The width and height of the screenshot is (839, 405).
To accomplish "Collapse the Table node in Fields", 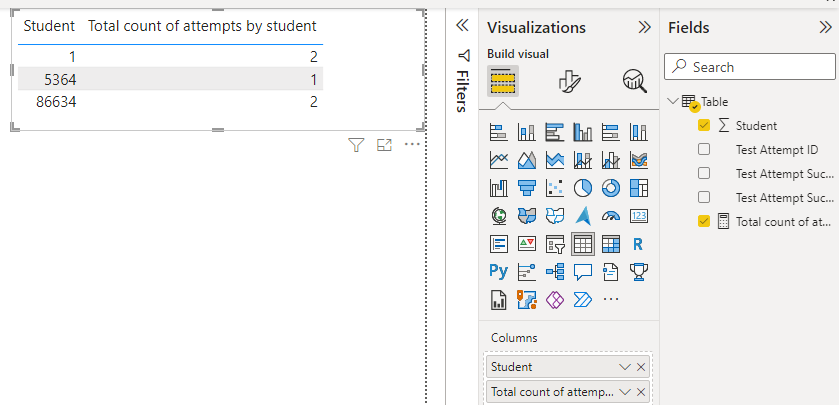I will tap(674, 101).
